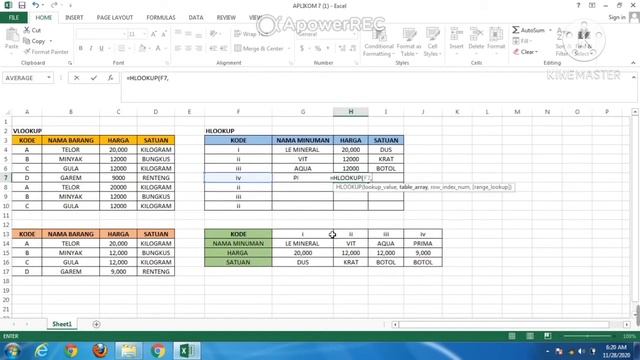The image size is (640, 360).
Task: Open Insert Function fx button
Action: coord(110,78)
